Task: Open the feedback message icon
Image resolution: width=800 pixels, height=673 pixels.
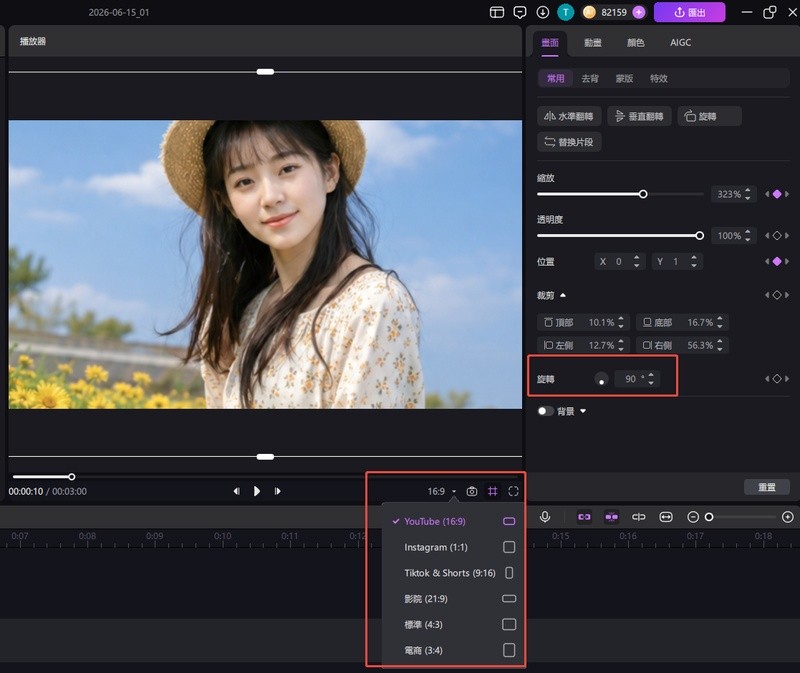Action: (519, 12)
